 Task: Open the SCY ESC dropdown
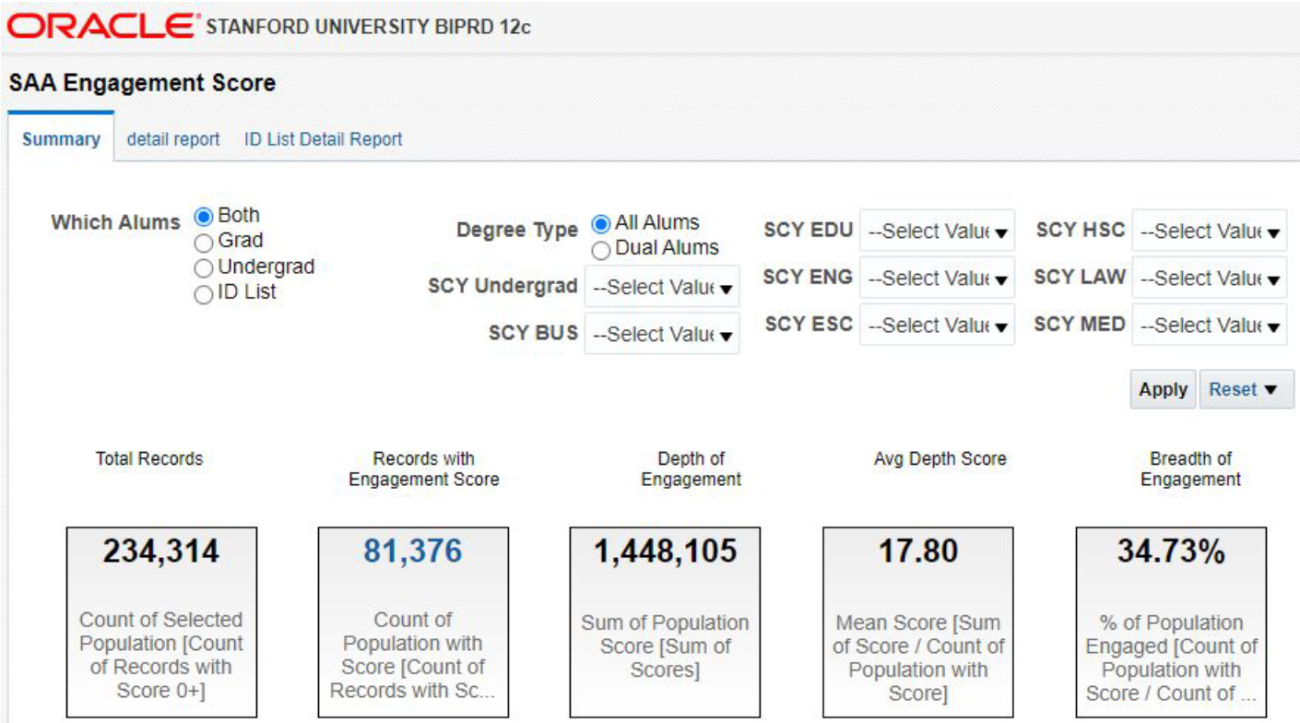pos(937,325)
